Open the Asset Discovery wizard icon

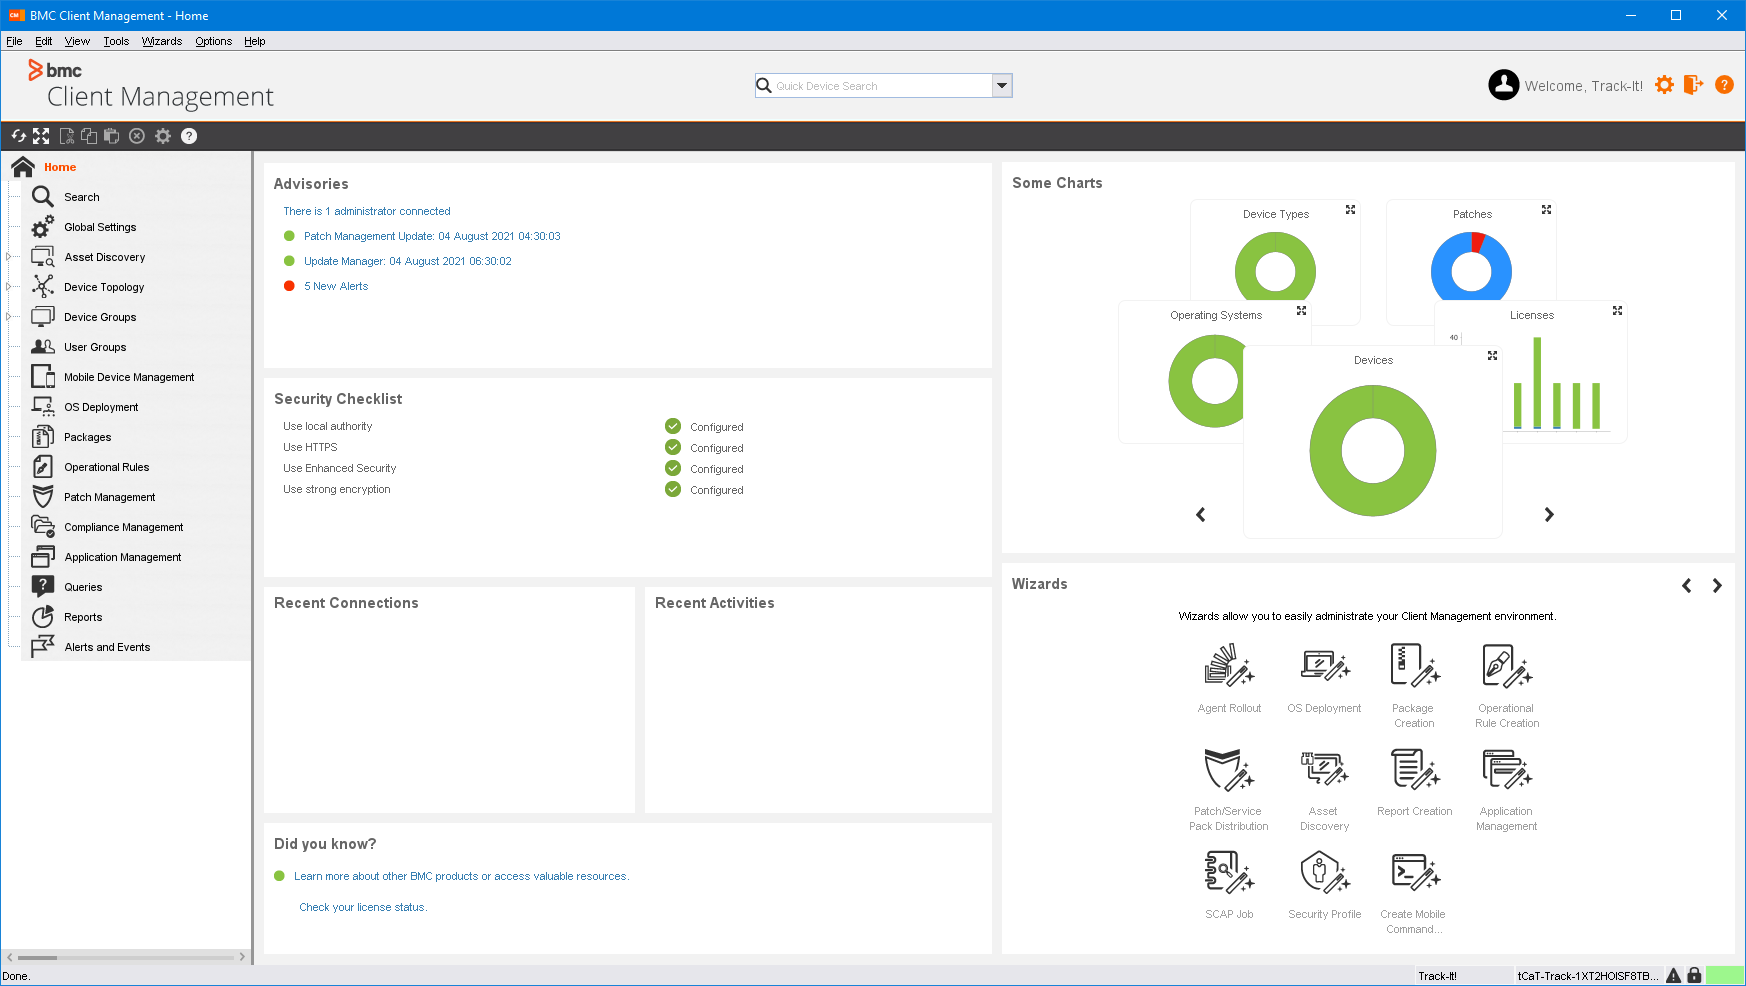pyautogui.click(x=1325, y=769)
